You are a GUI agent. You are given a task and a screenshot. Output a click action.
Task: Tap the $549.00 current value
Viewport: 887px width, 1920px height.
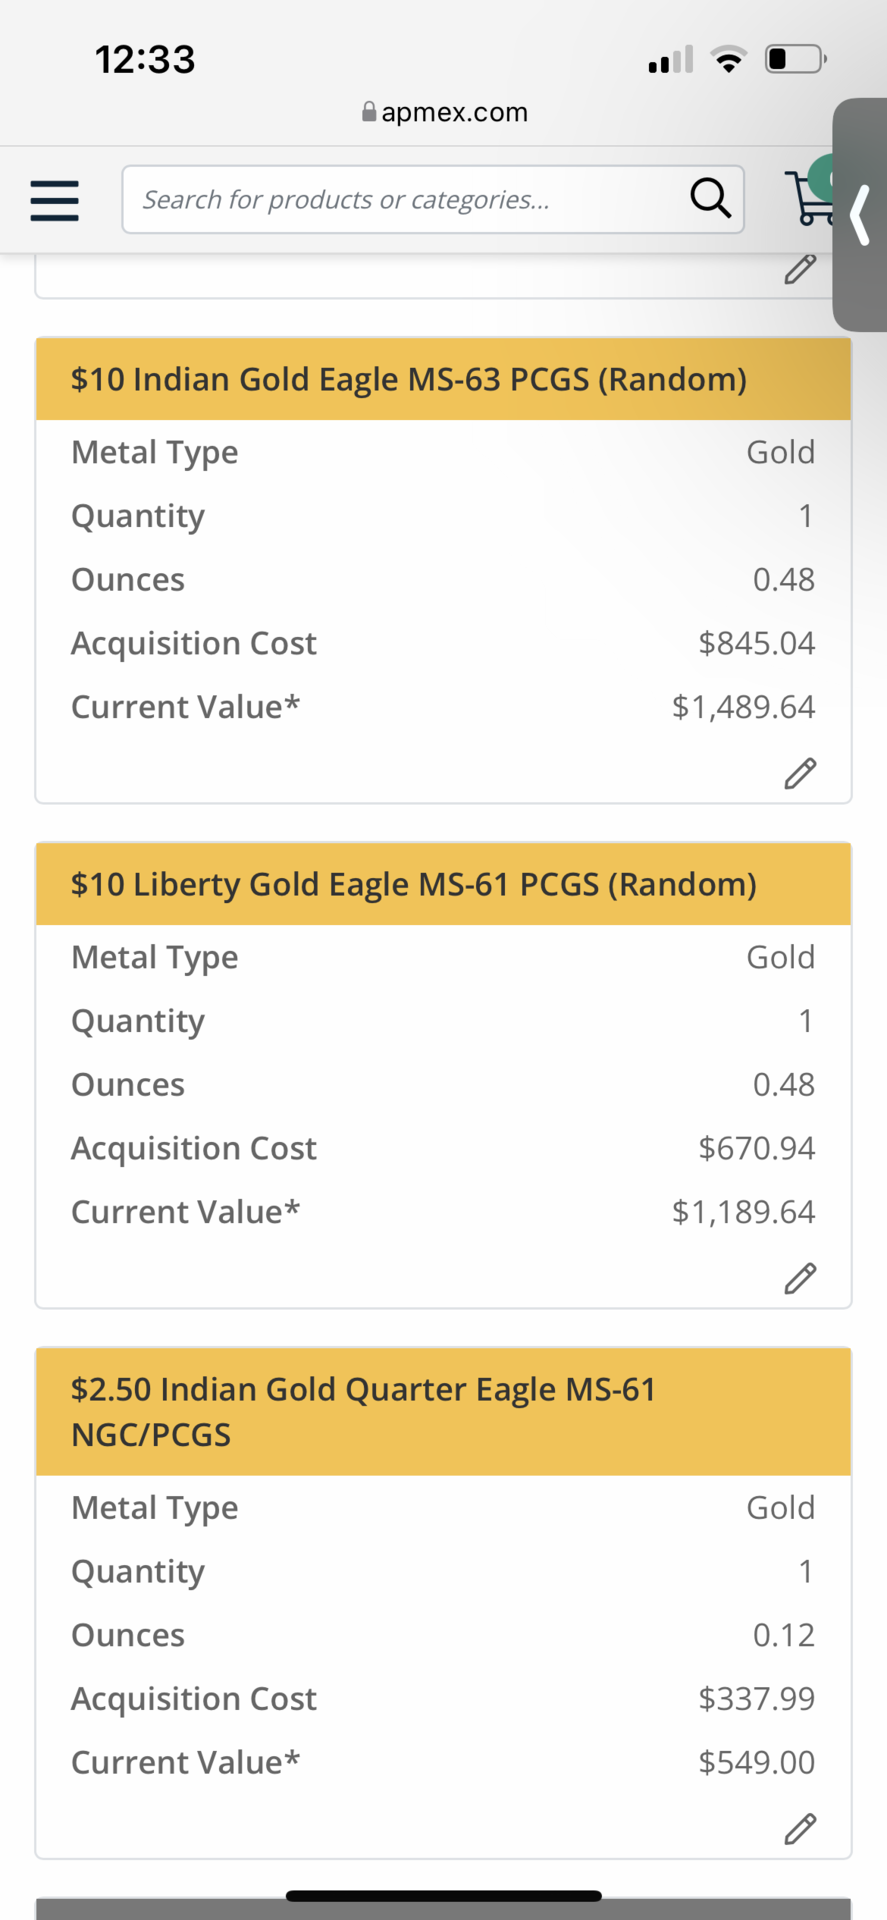click(757, 1762)
